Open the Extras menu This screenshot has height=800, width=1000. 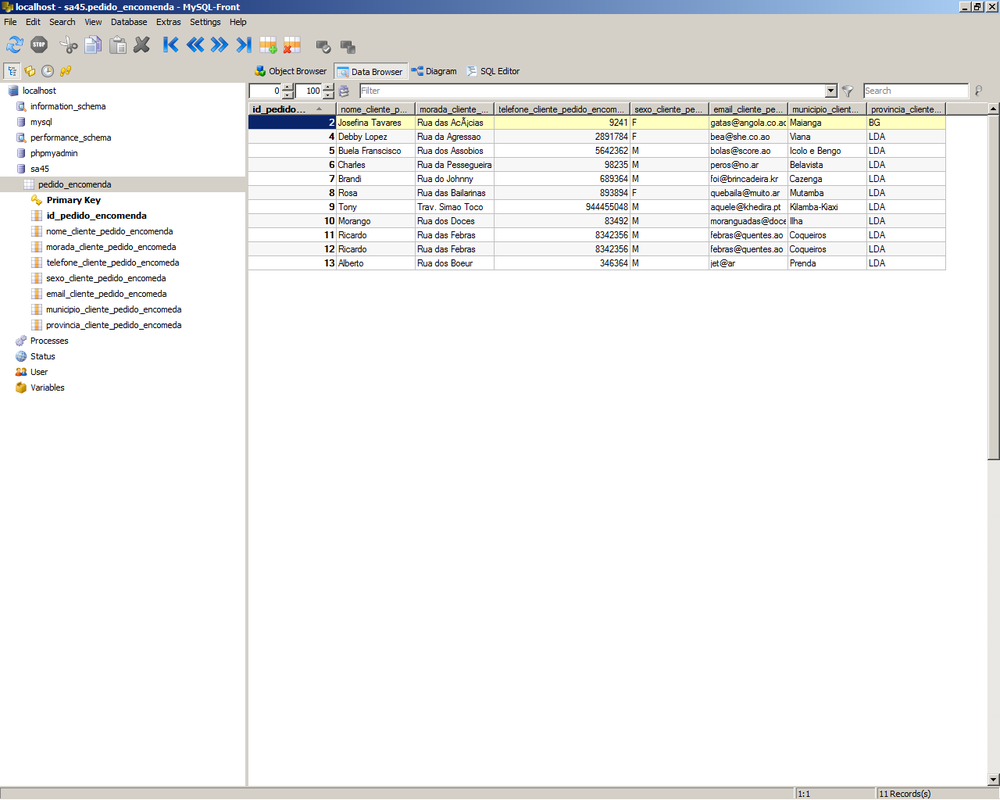(x=168, y=21)
